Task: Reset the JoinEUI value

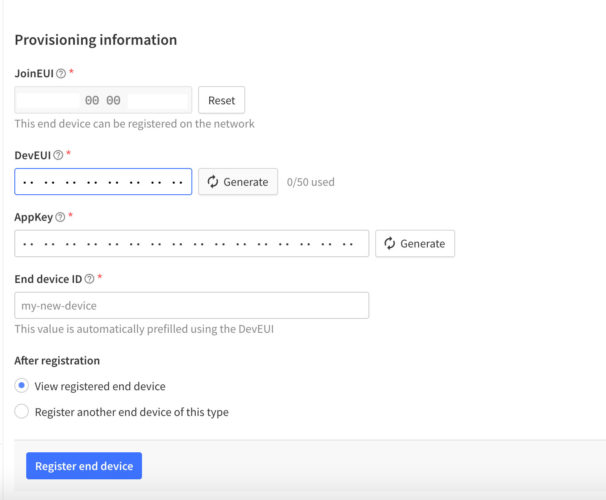Action: pos(221,100)
